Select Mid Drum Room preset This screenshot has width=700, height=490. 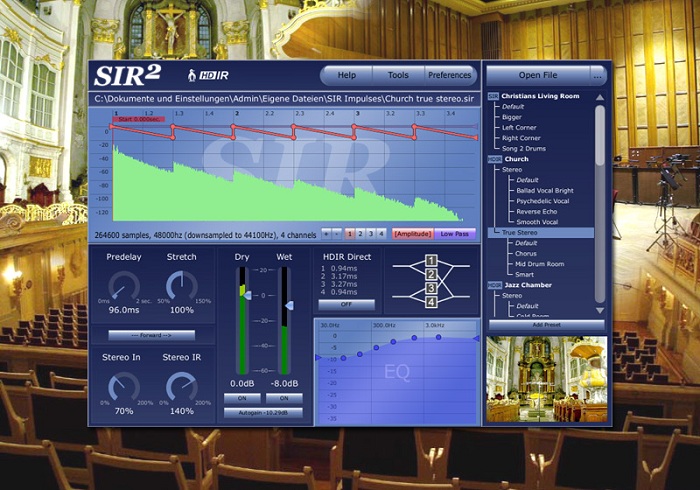click(x=539, y=264)
